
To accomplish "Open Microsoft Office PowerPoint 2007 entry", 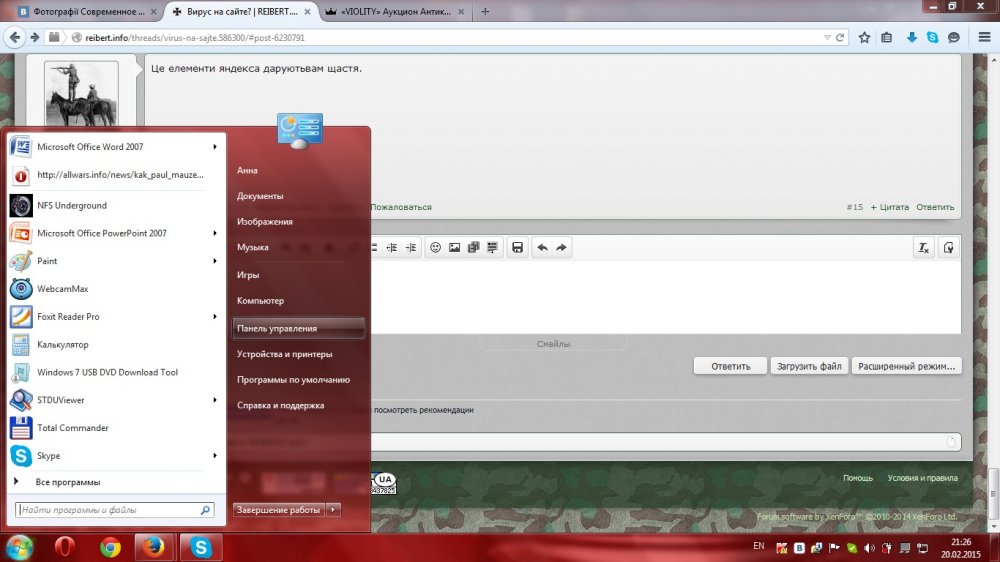I will pos(115,233).
